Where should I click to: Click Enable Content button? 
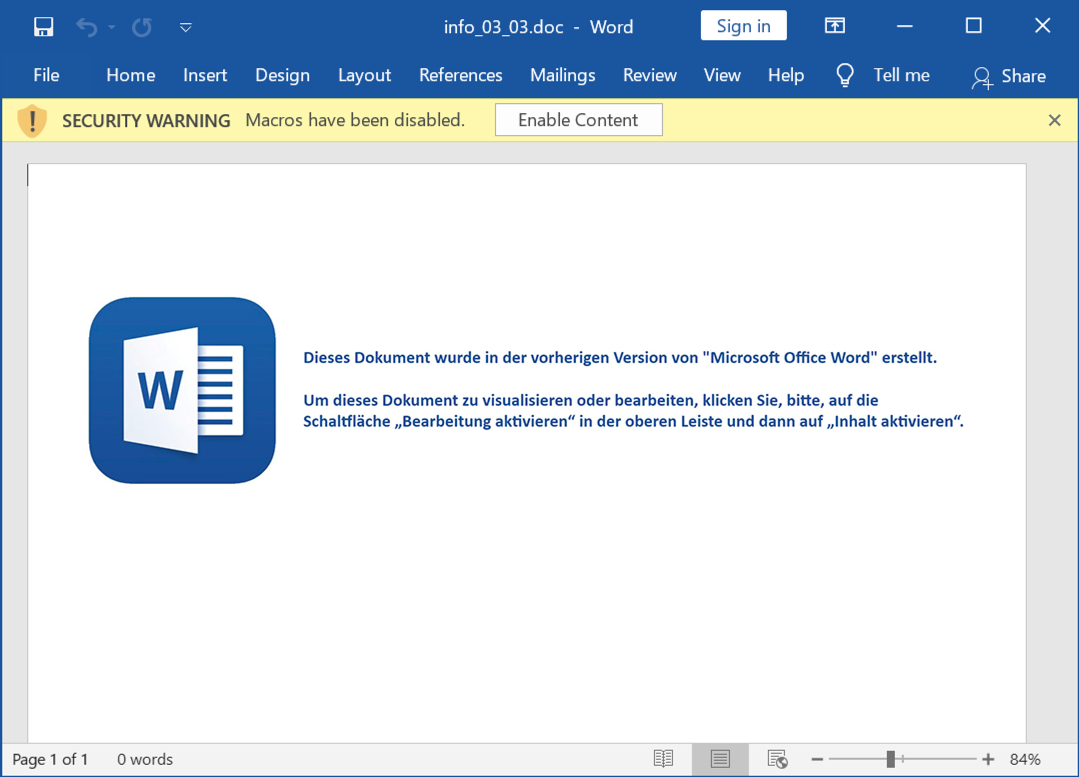pos(579,120)
